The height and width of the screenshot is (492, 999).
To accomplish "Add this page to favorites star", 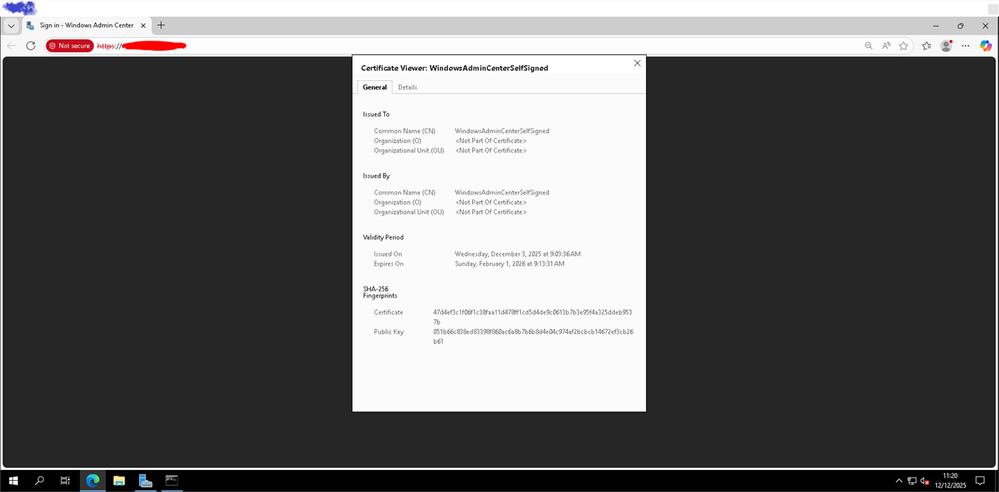I will (903, 46).
